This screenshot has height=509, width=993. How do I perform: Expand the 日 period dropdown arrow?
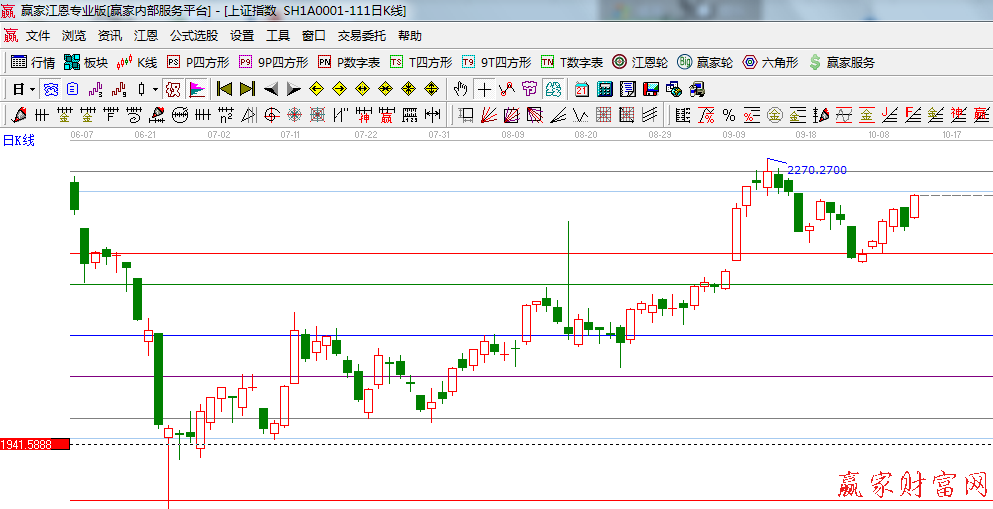click(32, 89)
